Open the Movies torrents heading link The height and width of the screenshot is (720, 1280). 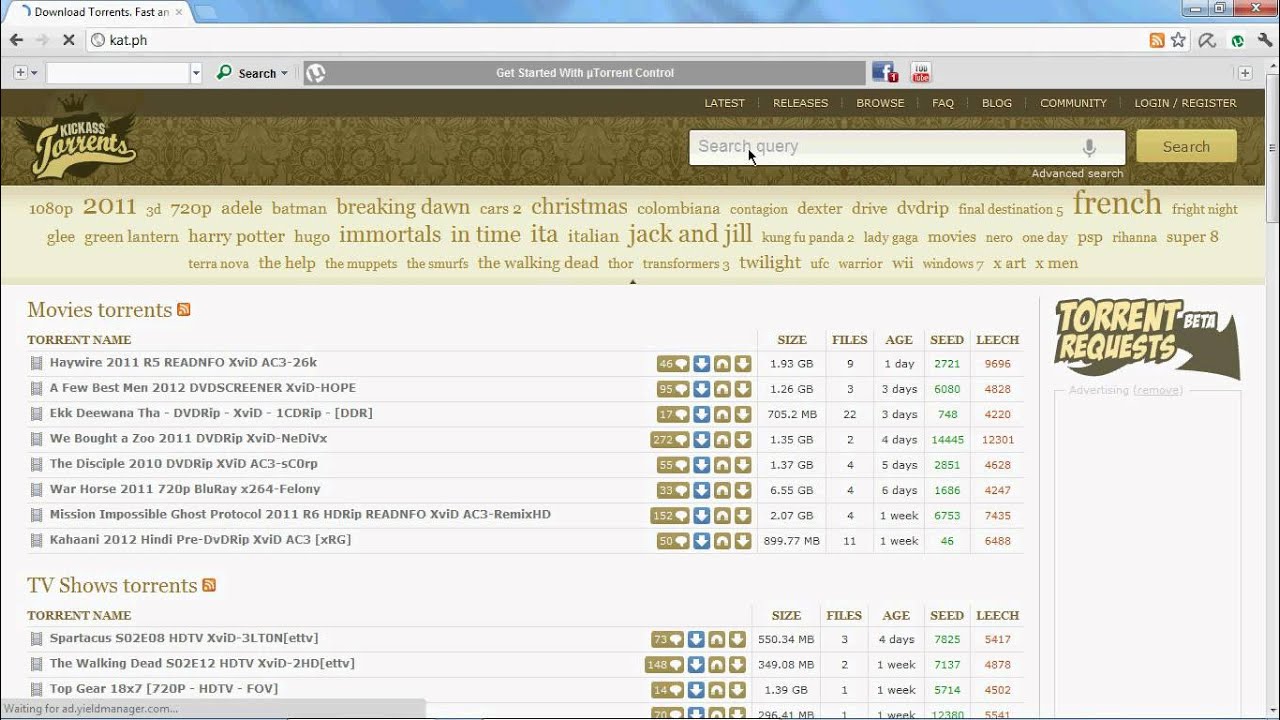click(x=100, y=310)
